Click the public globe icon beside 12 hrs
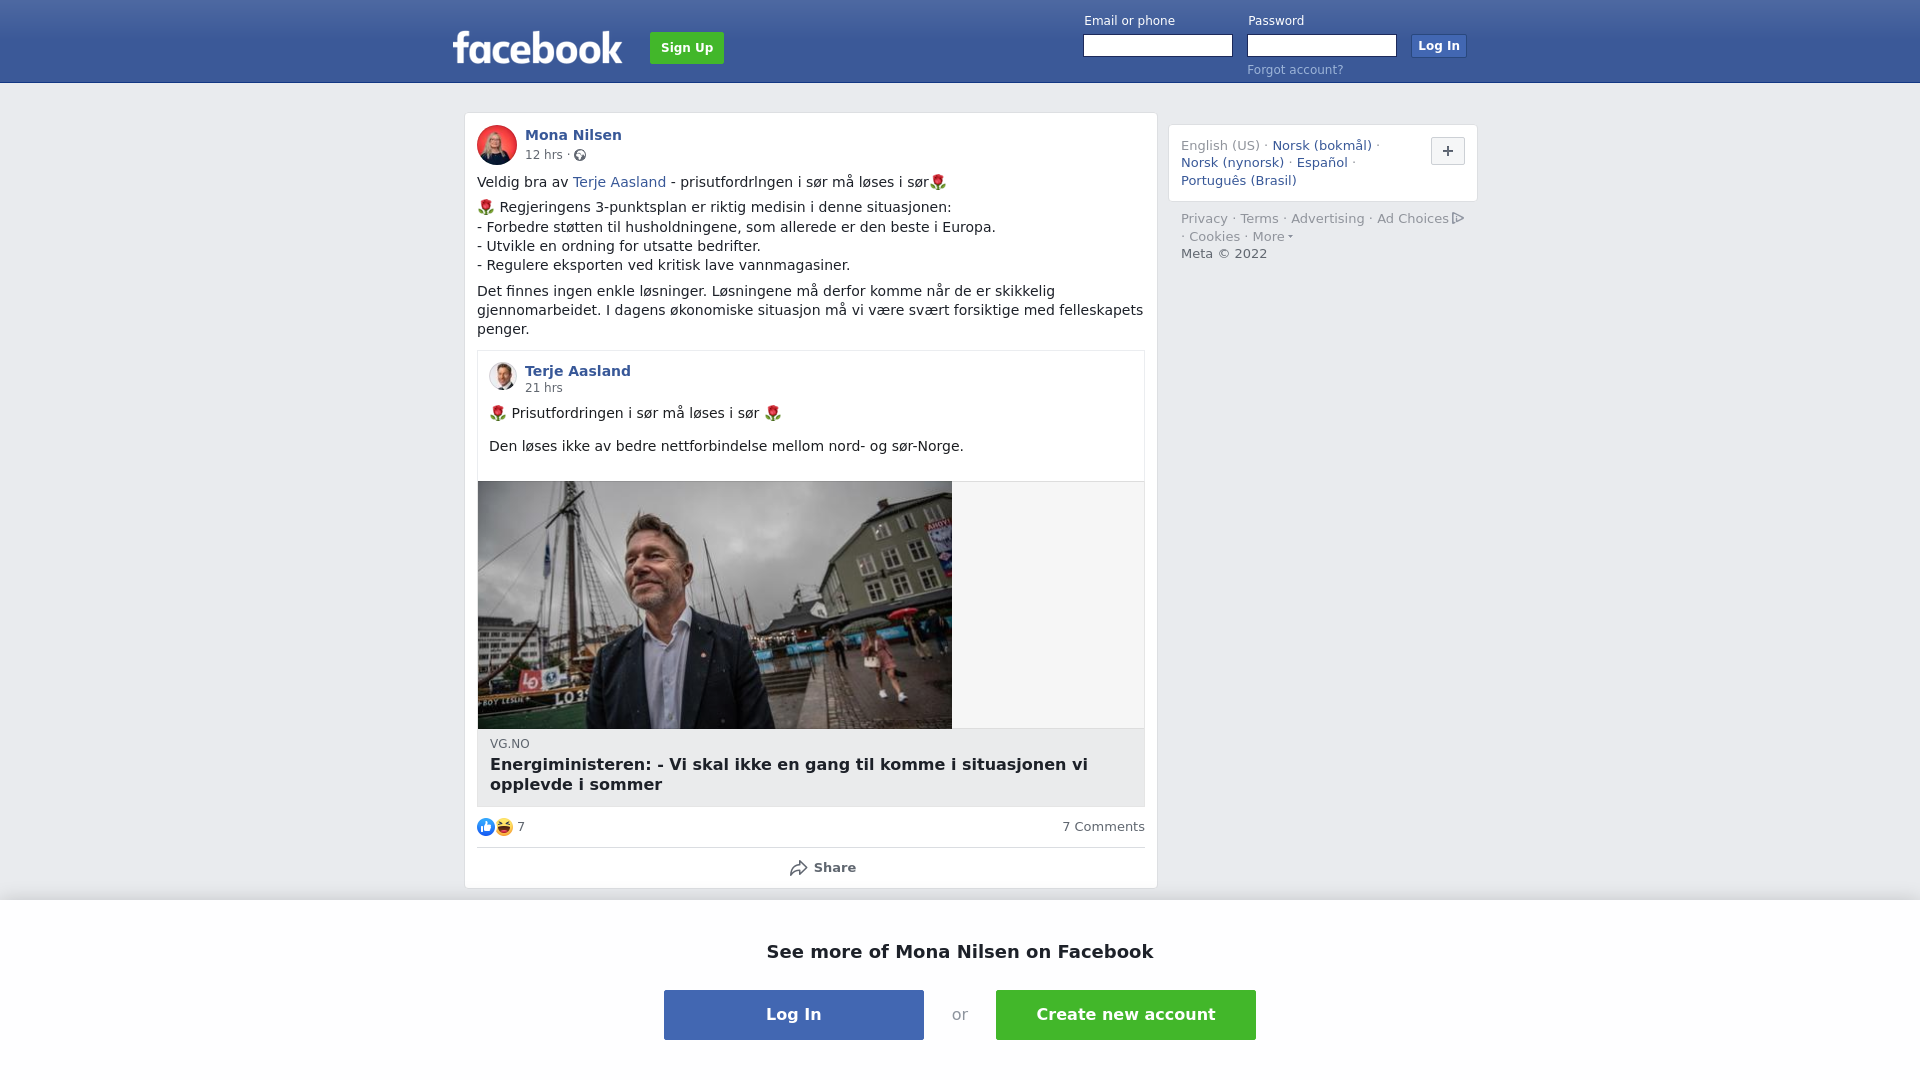Screen dimensions: 1920x1080 [x=580, y=155]
